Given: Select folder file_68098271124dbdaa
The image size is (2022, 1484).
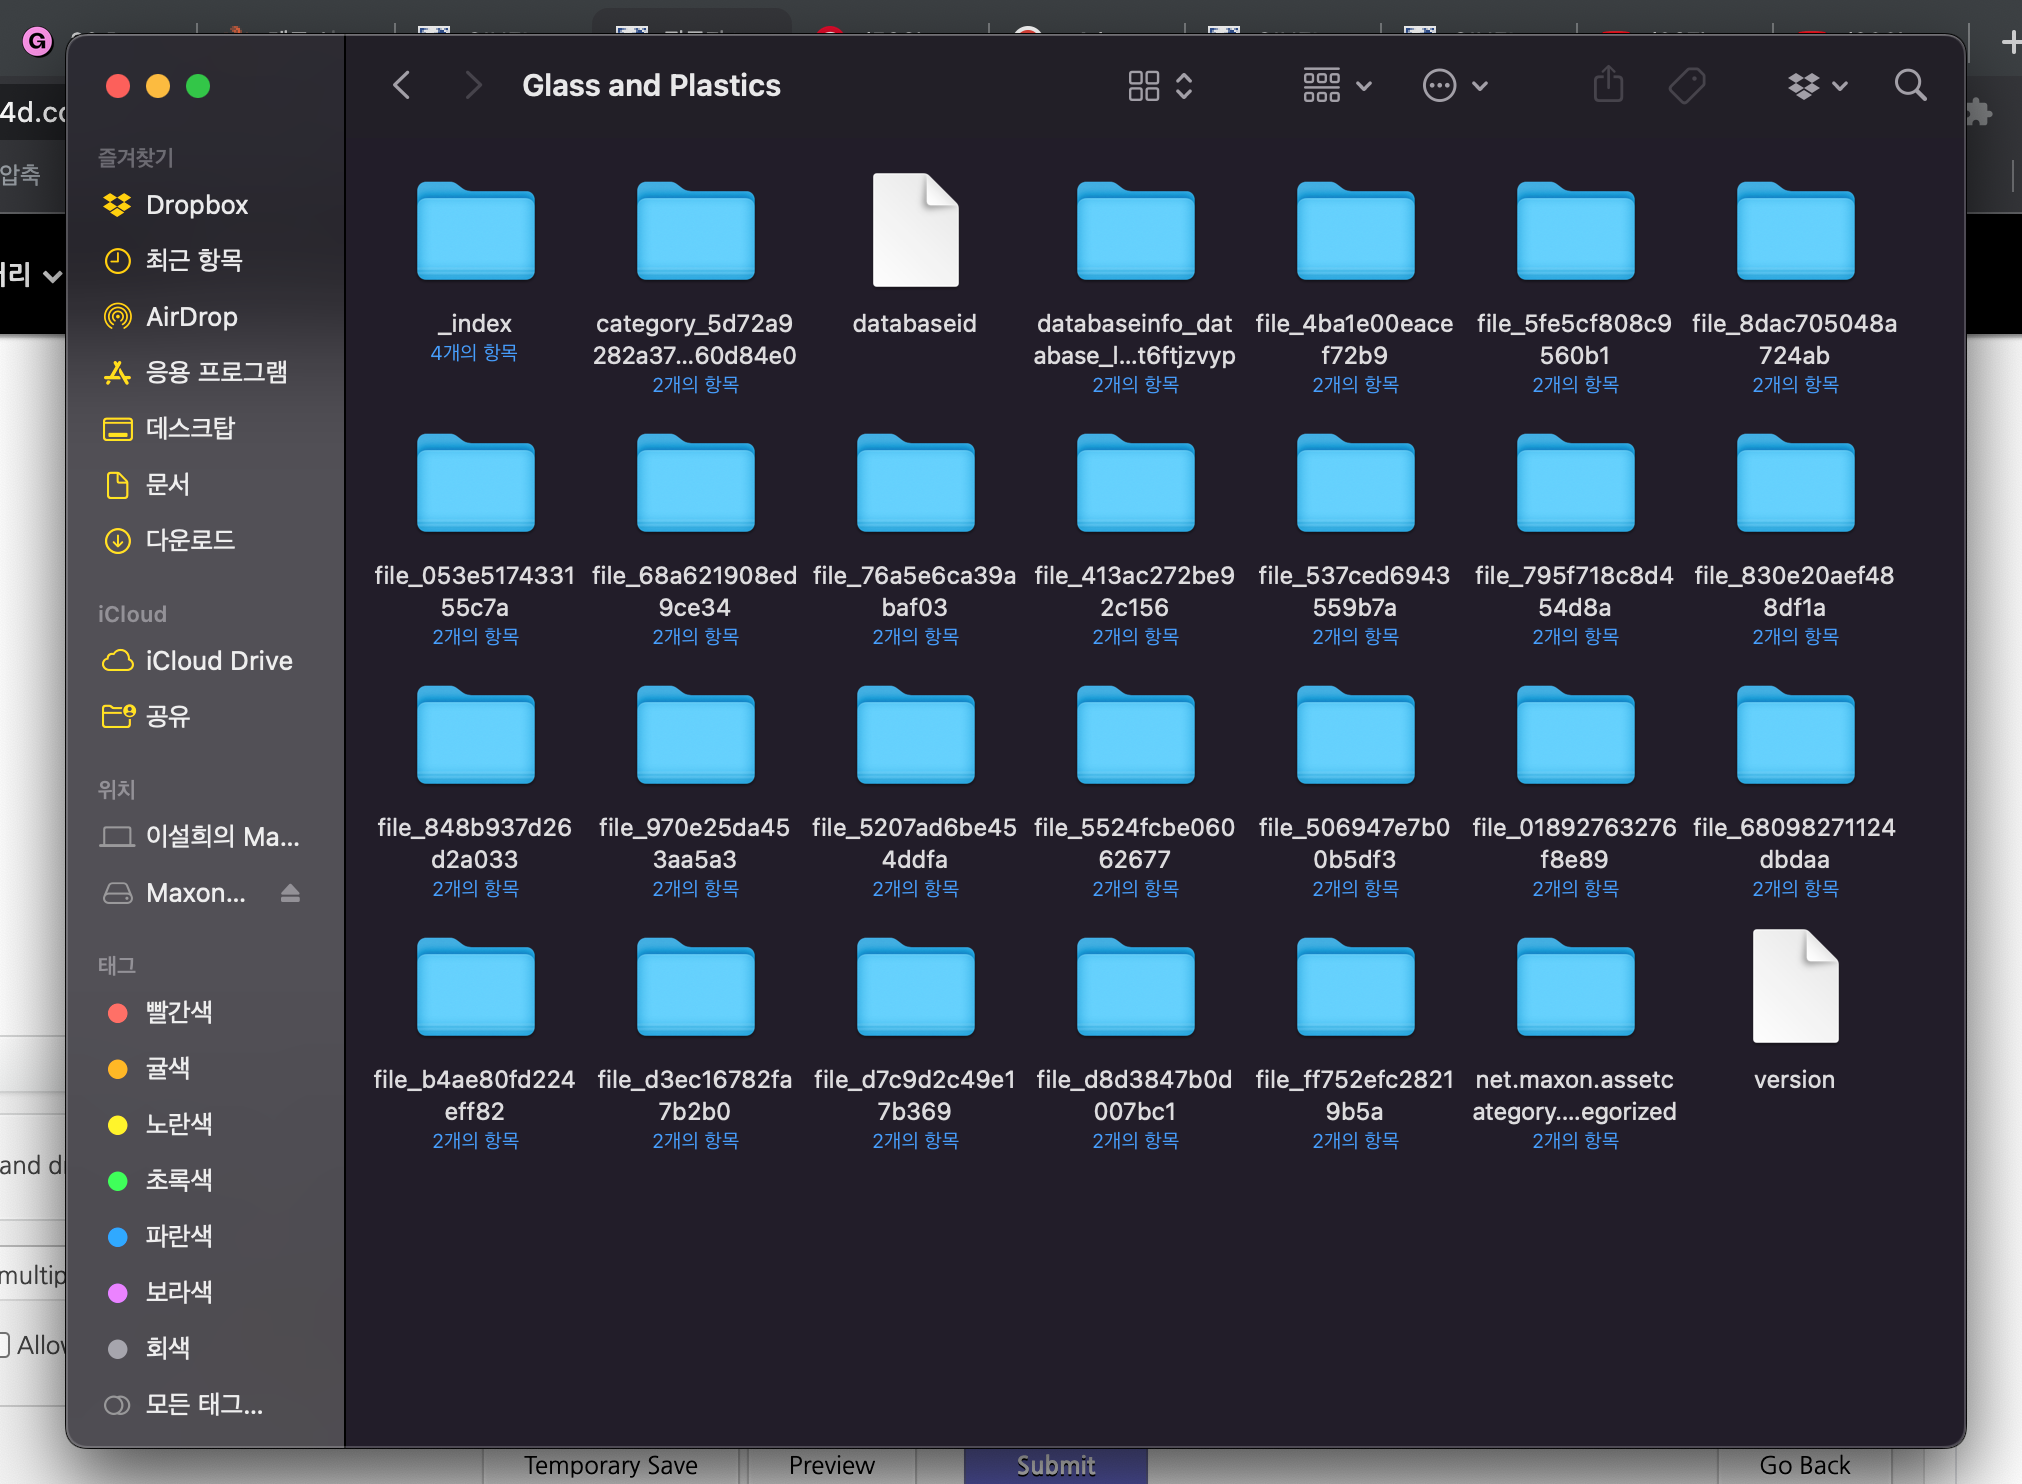Looking at the screenshot, I should pos(1795,736).
